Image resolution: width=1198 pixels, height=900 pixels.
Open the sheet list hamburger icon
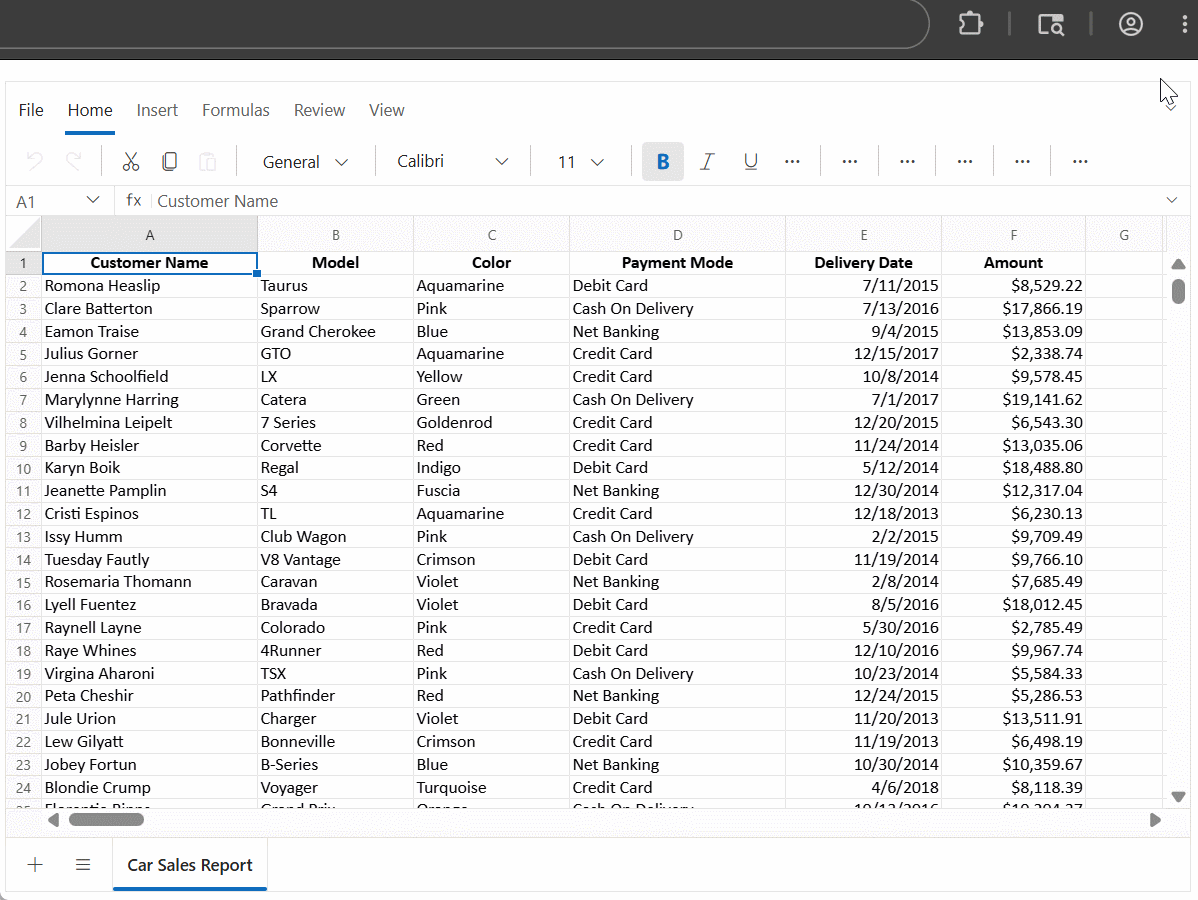[x=83, y=864]
